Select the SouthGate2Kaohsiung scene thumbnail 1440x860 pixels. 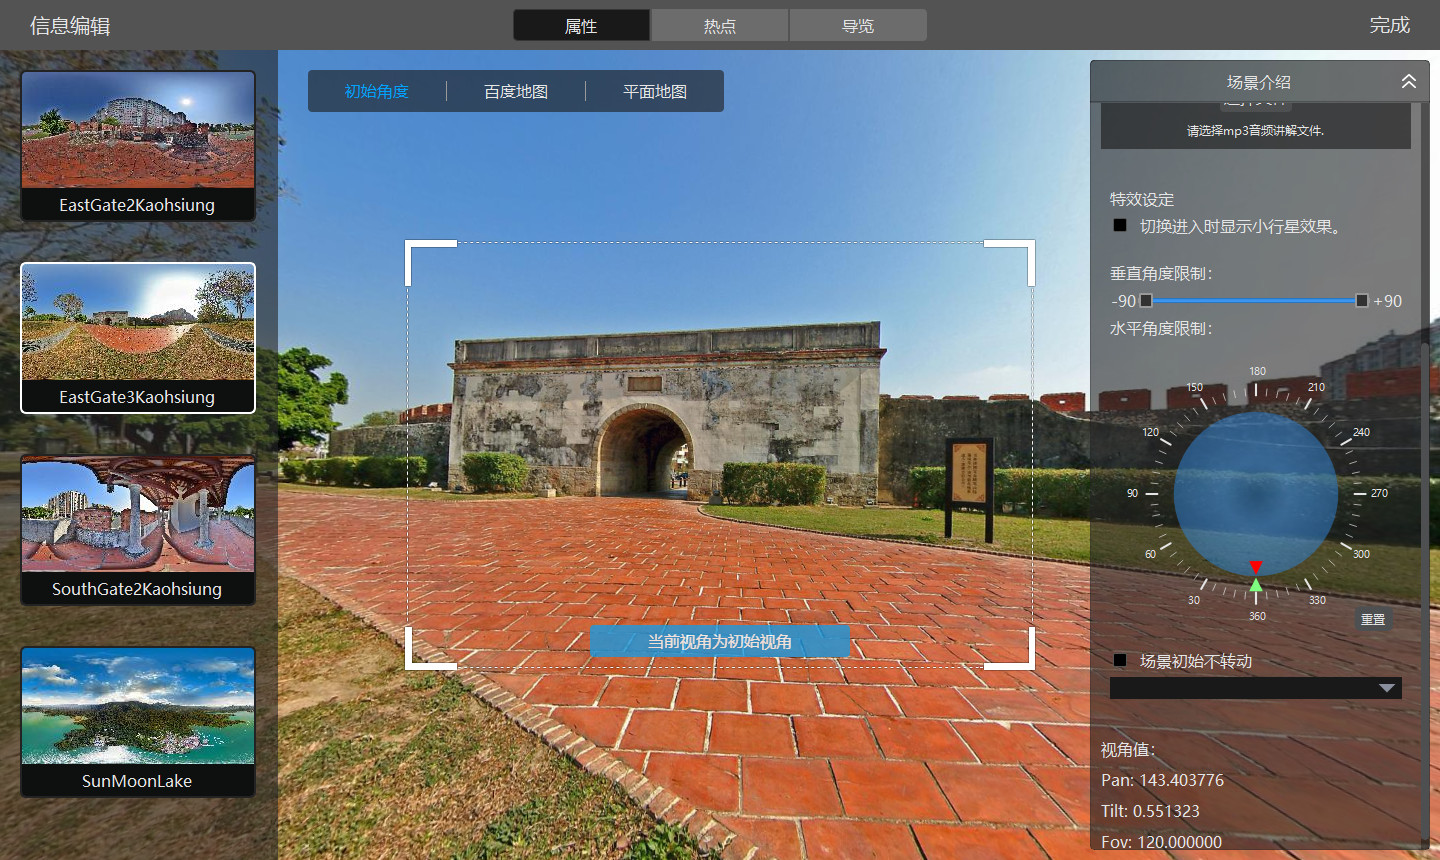click(x=138, y=530)
